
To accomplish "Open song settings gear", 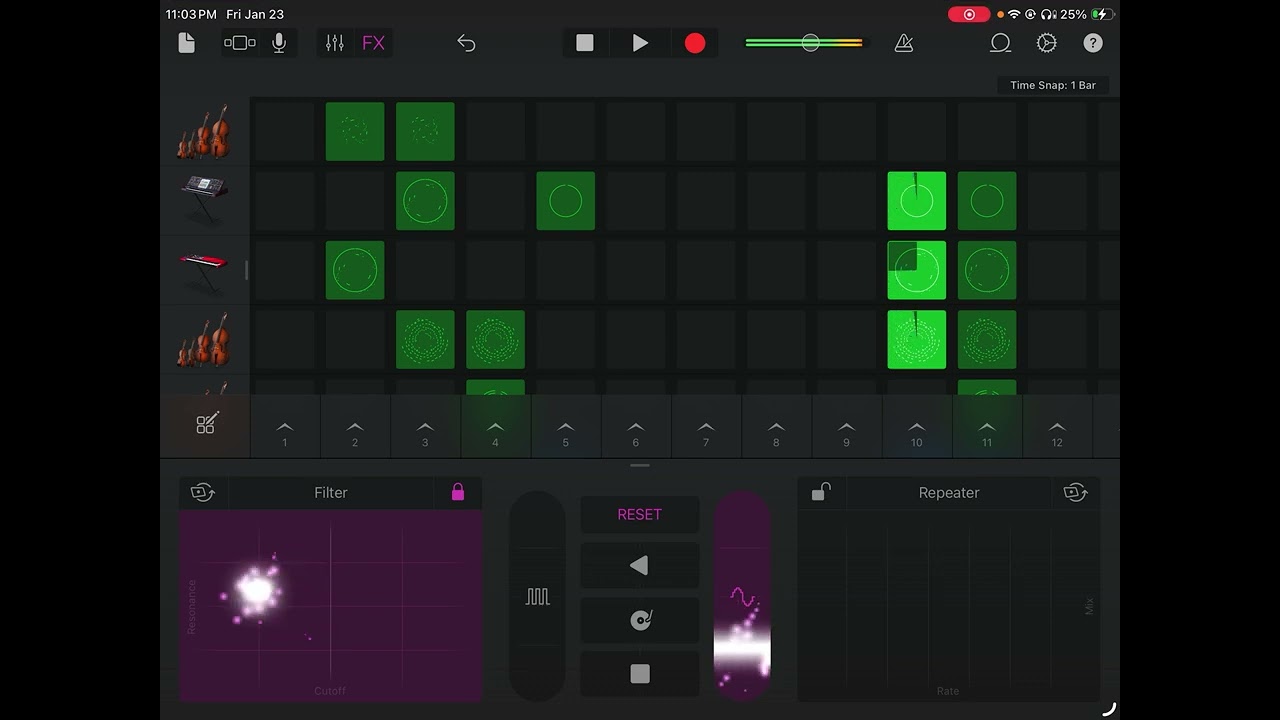I will coord(1047,43).
